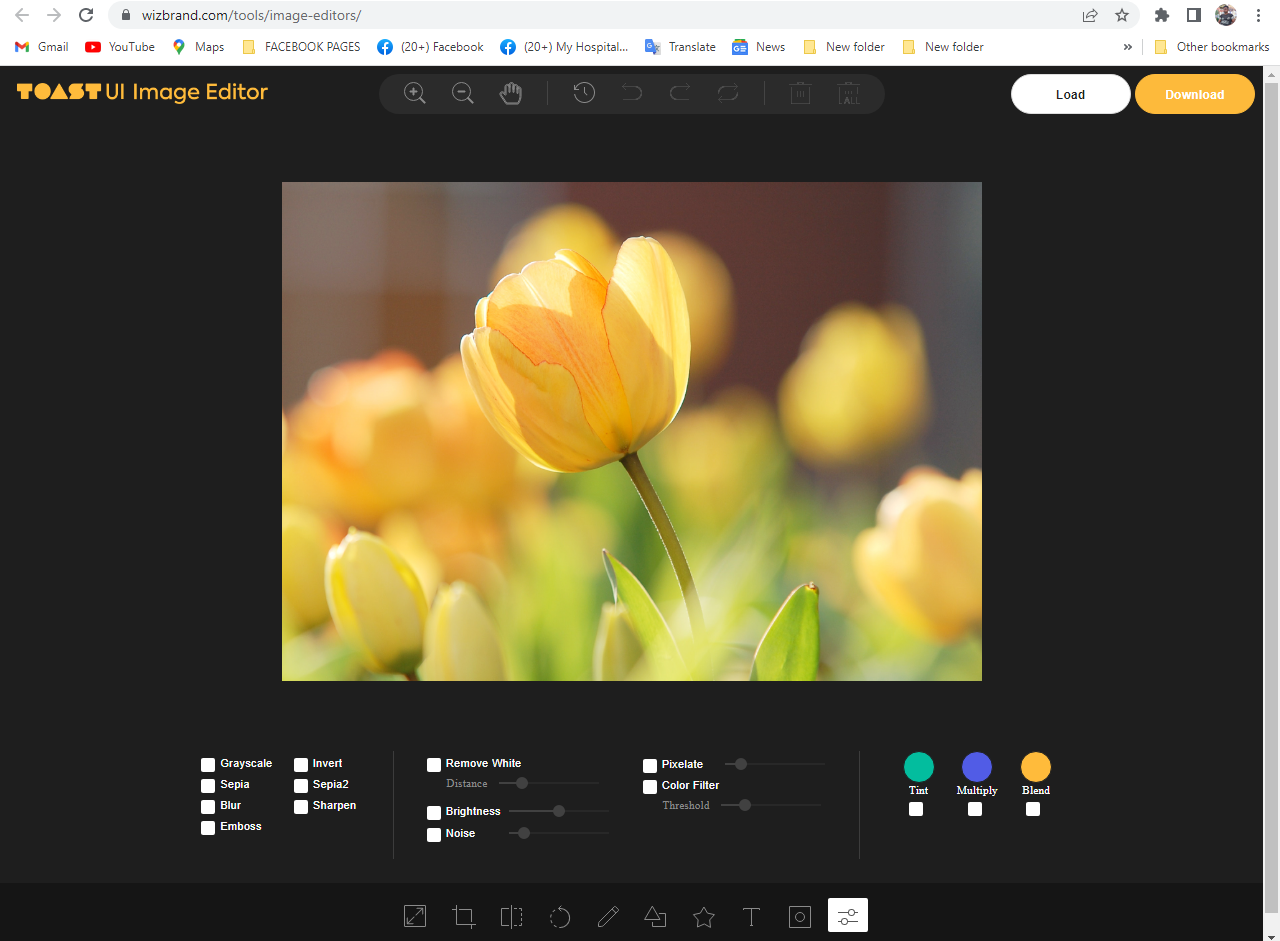Click the Download button

[x=1195, y=93]
